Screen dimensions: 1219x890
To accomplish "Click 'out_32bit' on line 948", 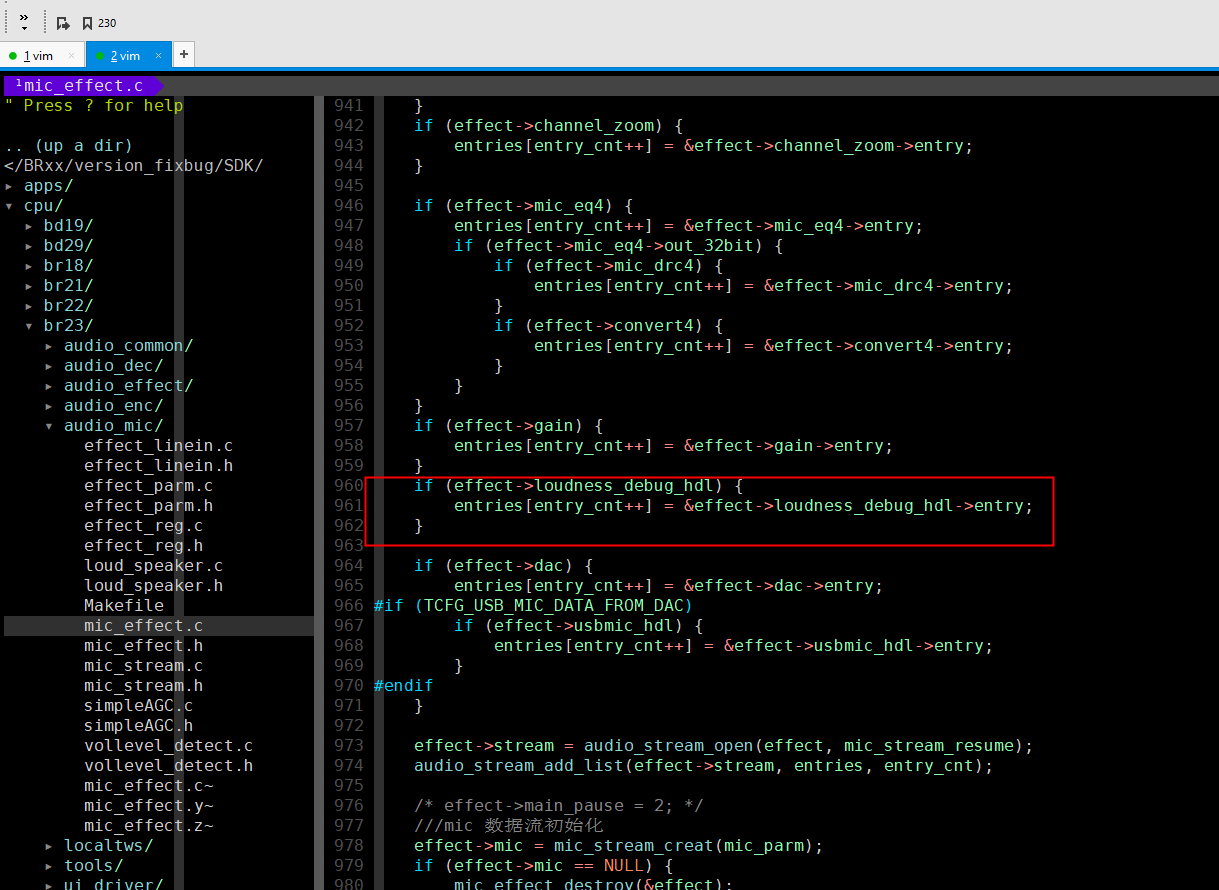I will [708, 246].
